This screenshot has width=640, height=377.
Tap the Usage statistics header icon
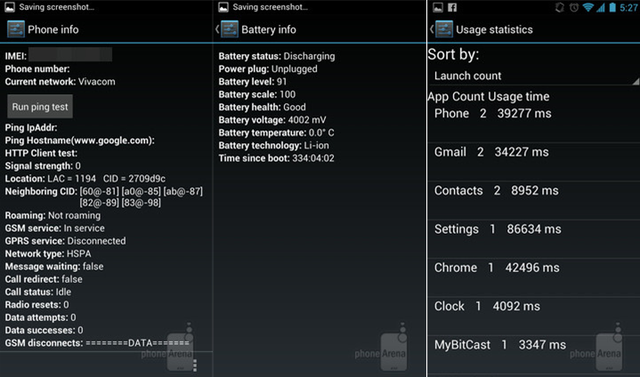[444, 30]
